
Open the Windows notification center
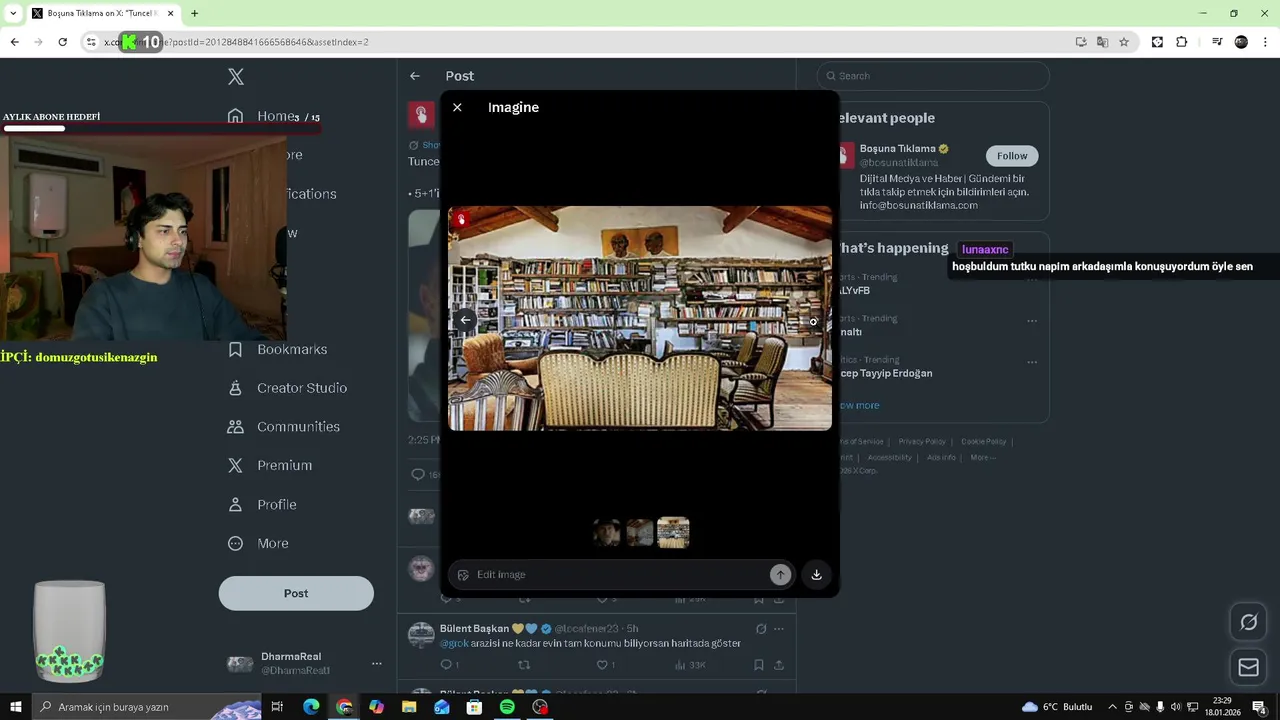1260,707
